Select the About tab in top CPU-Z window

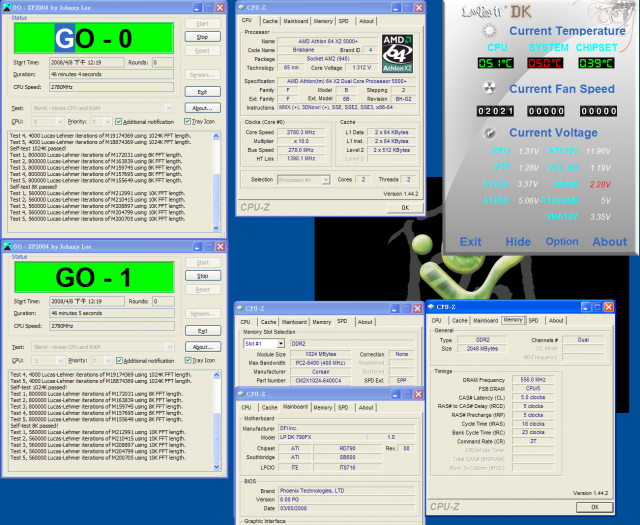[x=366, y=21]
